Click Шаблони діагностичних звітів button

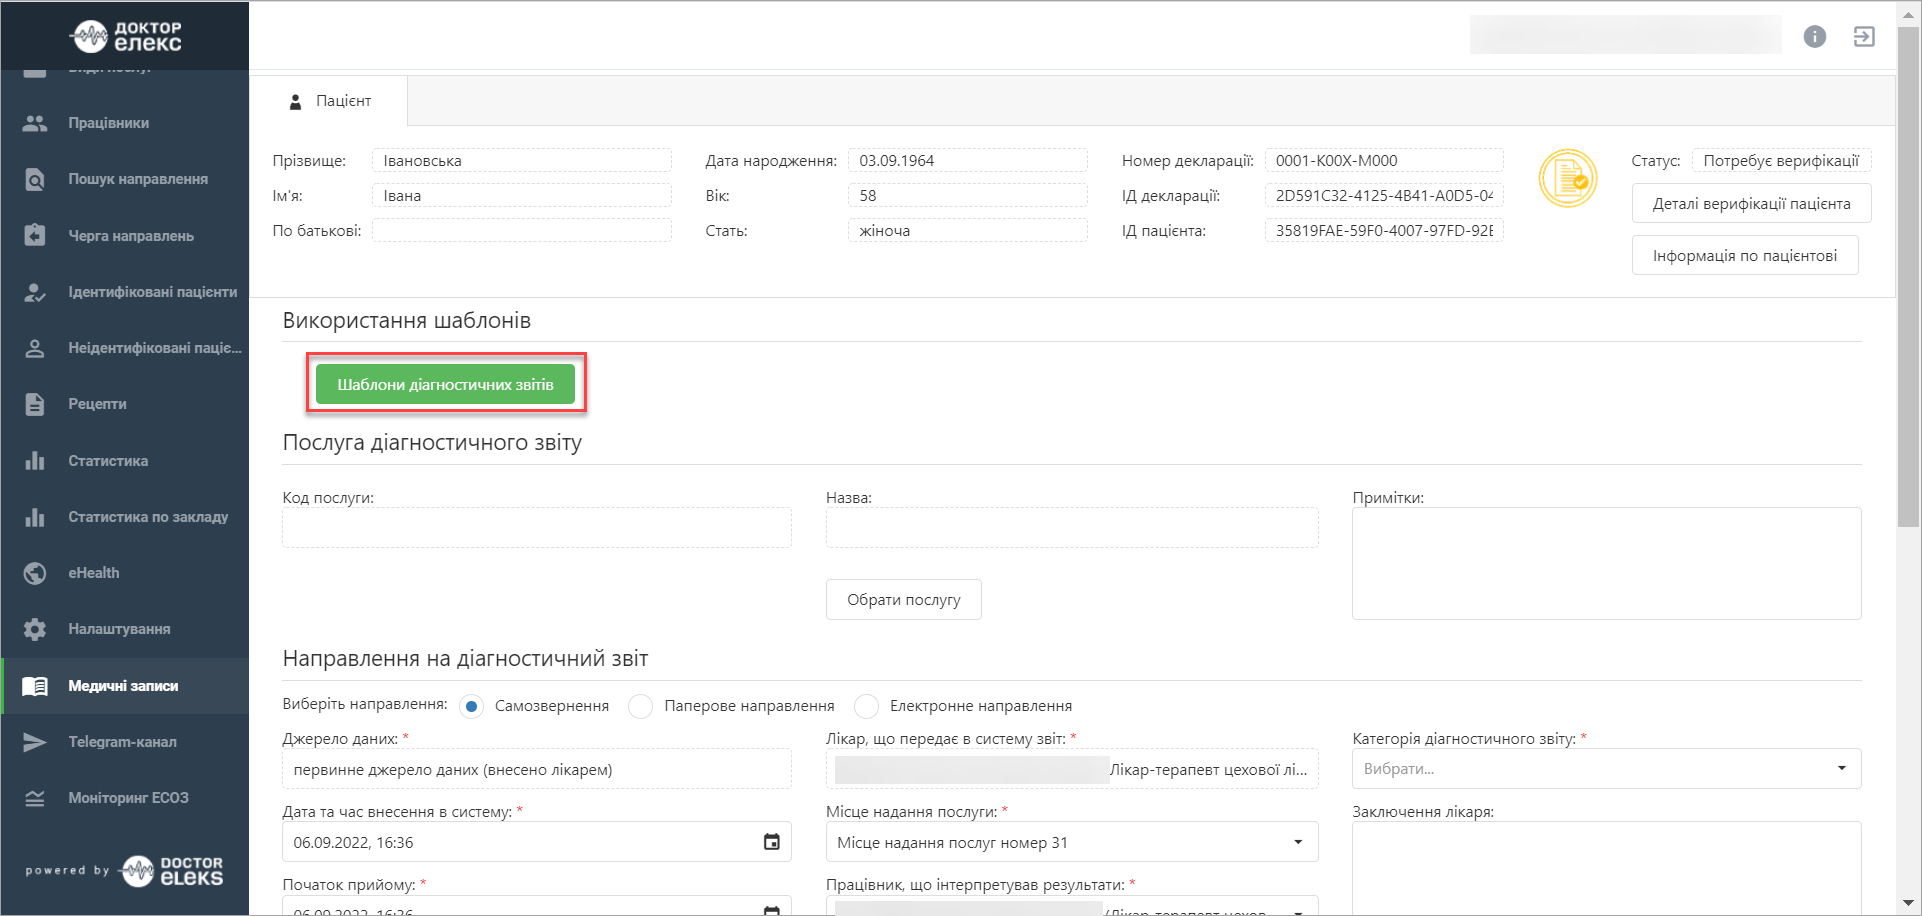point(445,385)
